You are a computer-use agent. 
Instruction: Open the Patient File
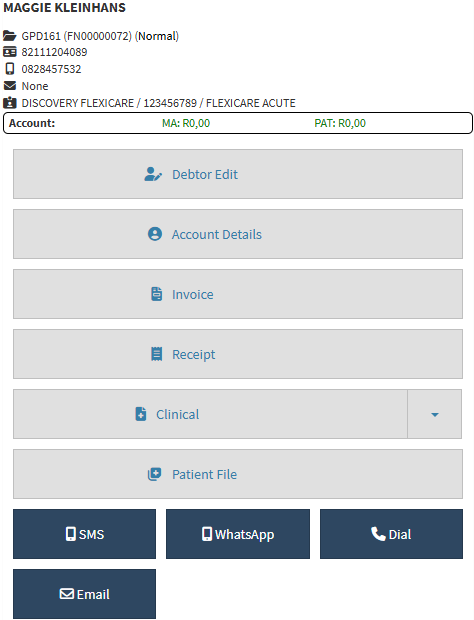click(x=238, y=474)
